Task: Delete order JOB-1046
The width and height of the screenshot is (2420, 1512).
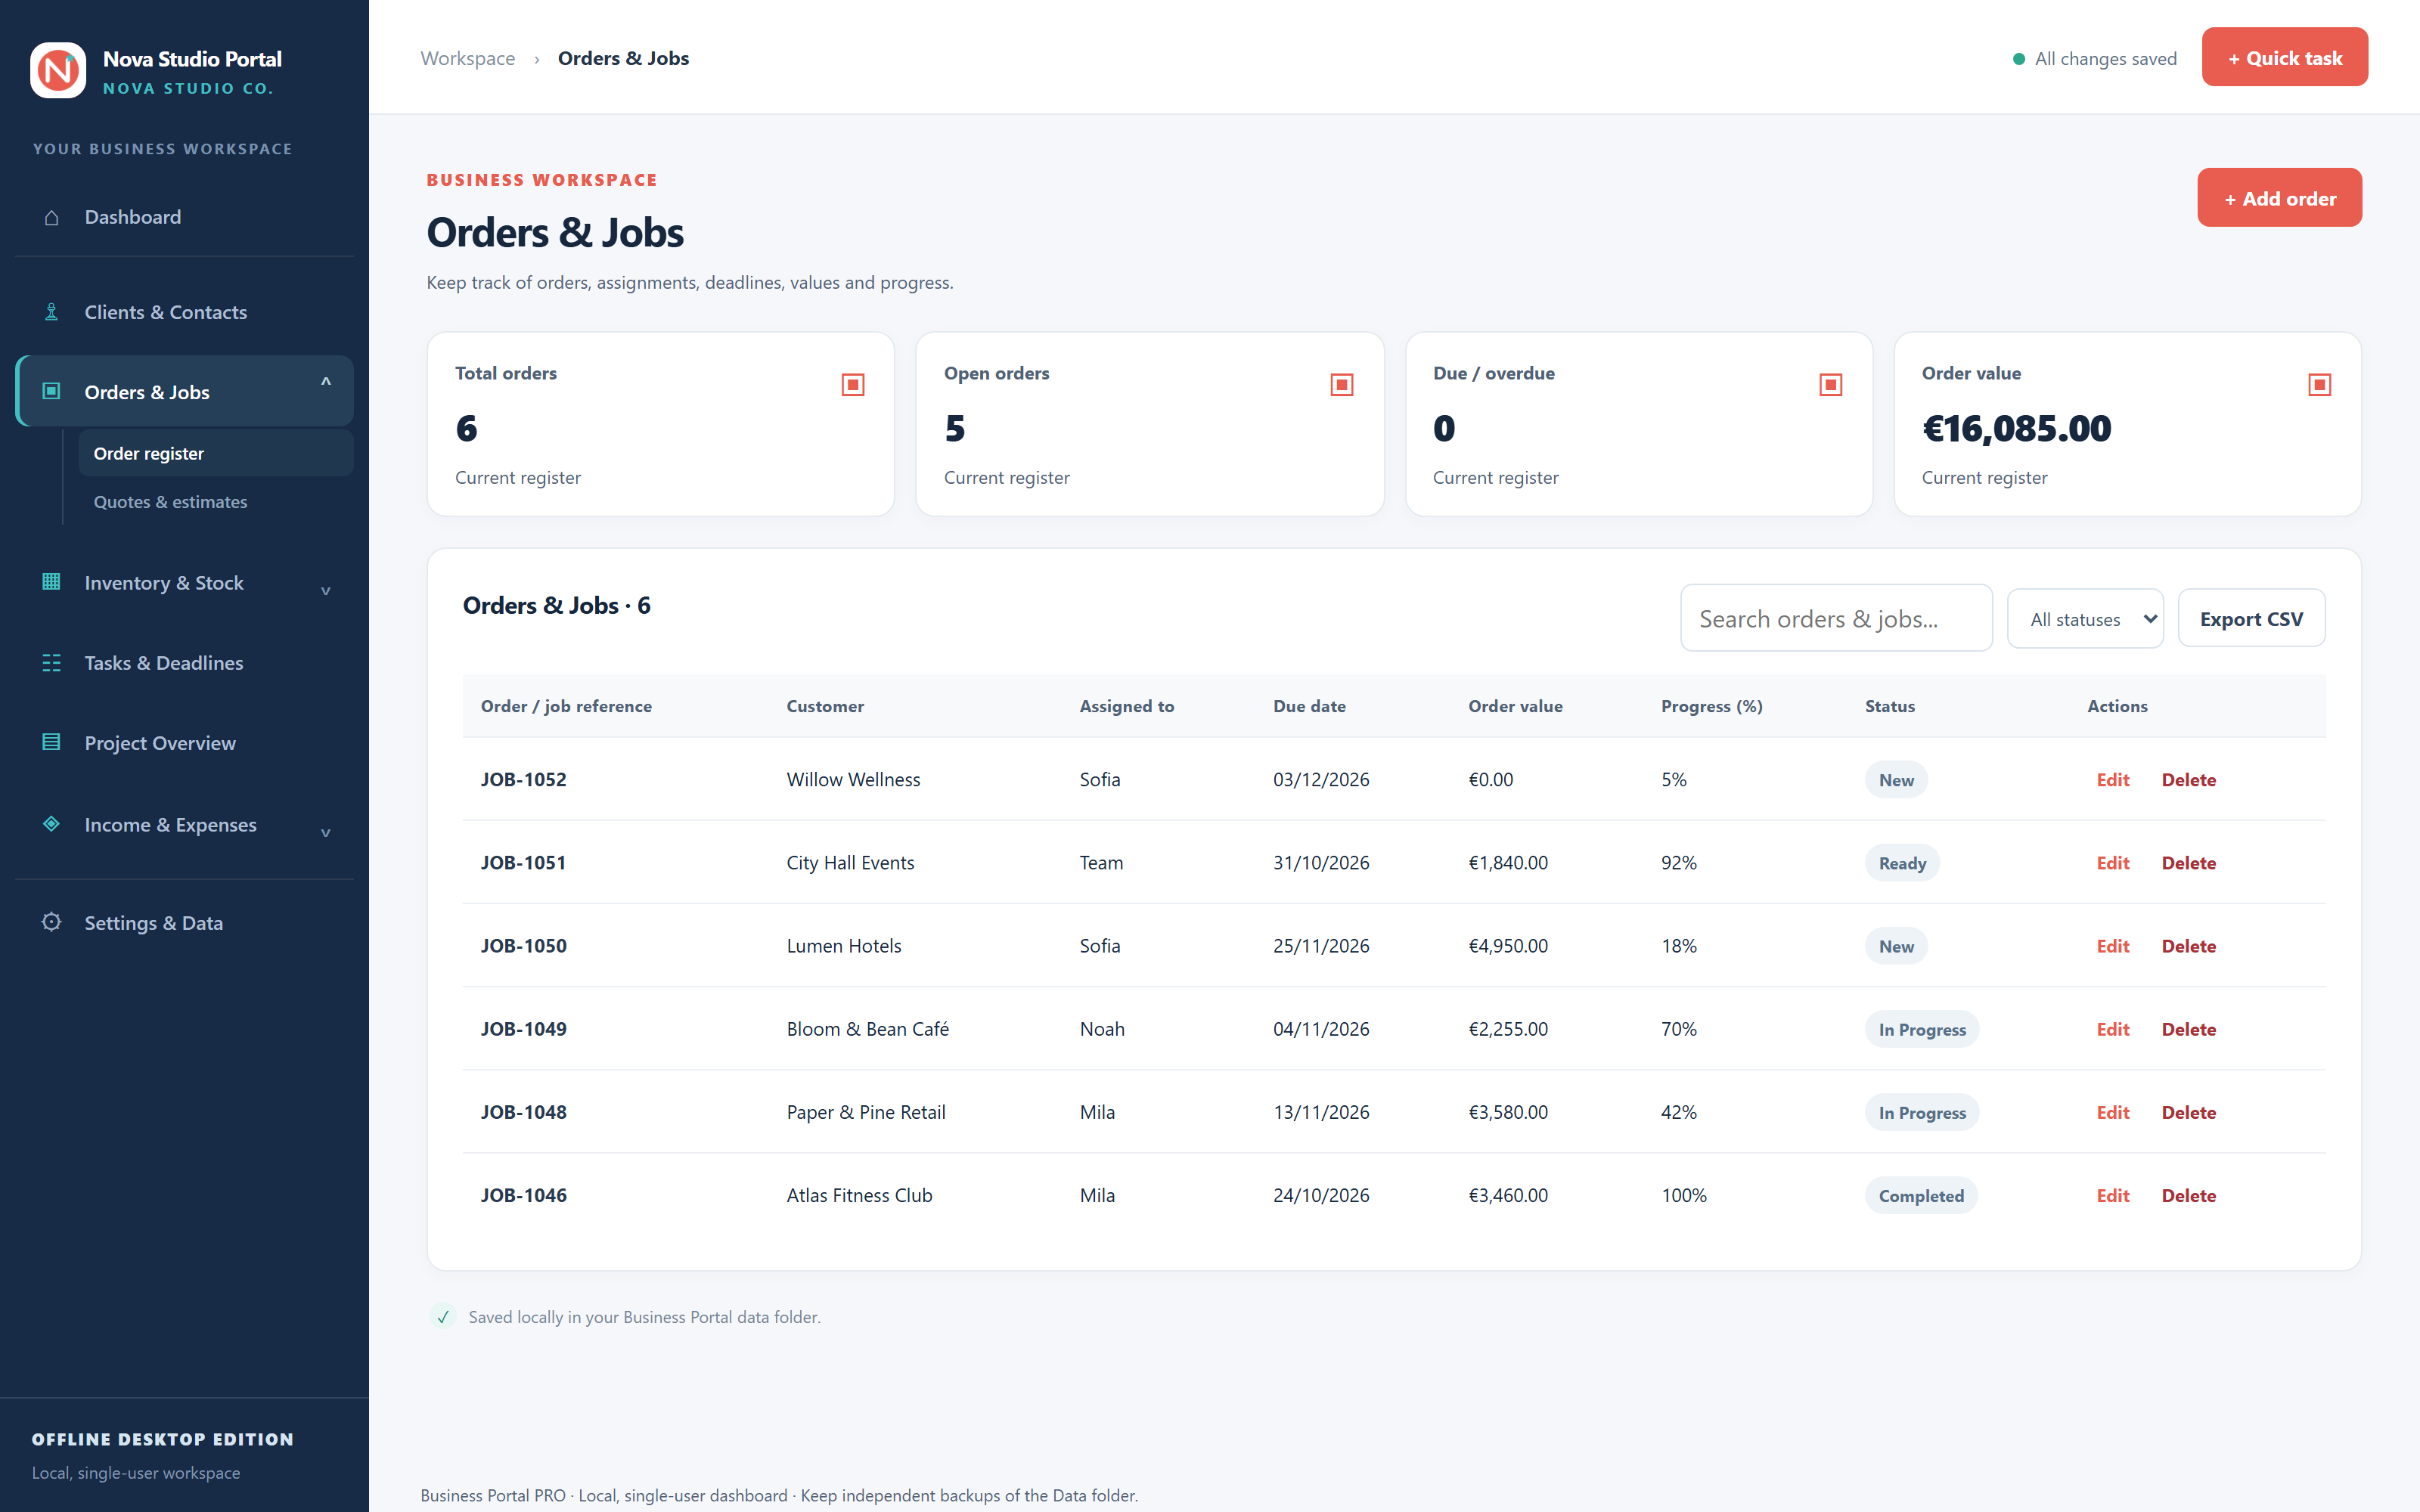Action: coord(2188,1195)
